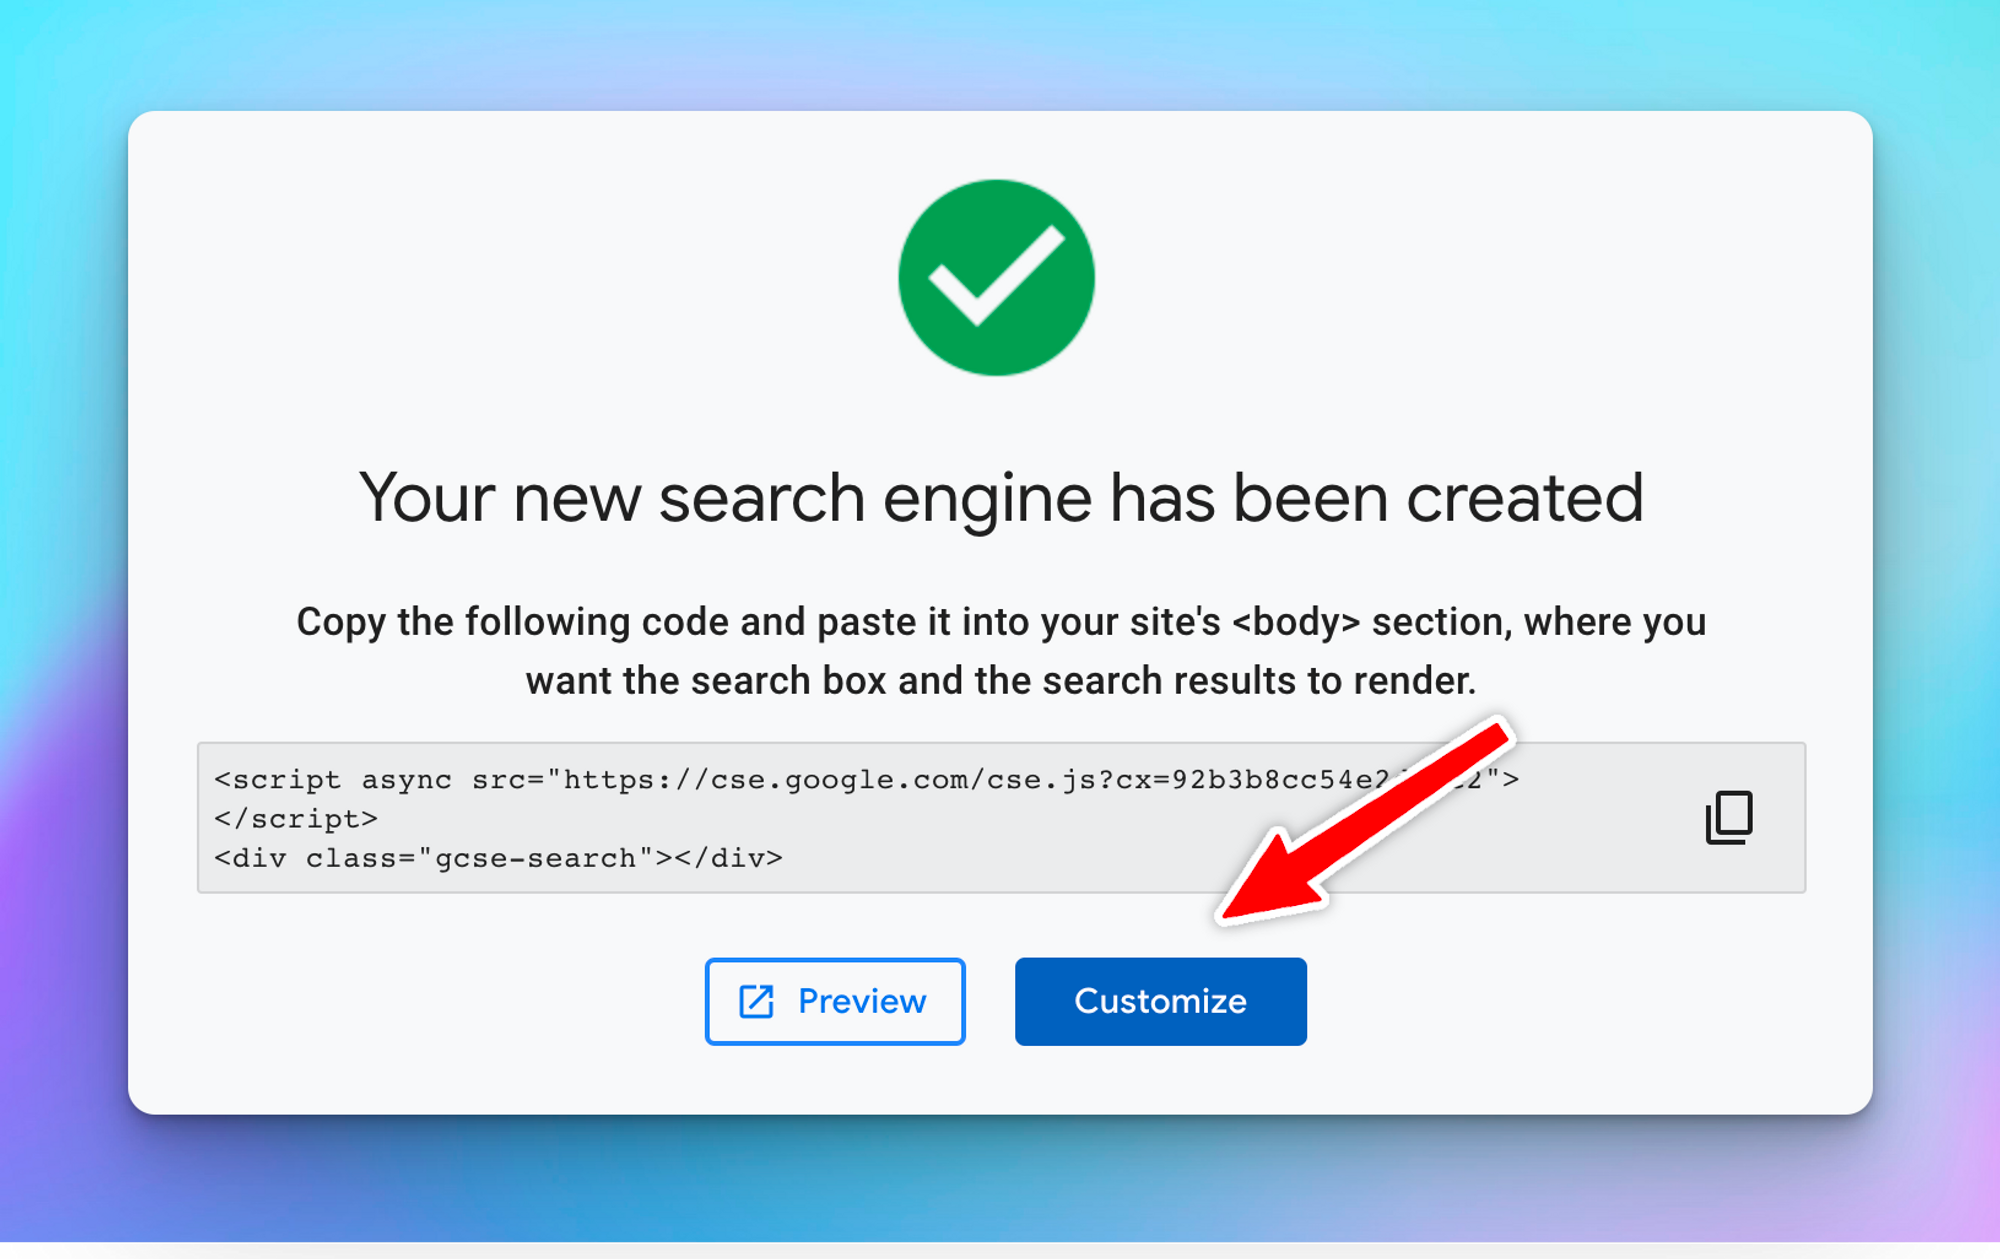This screenshot has width=2000, height=1259.
Task: Click the word "created" in the heading
Action: coord(1524,498)
